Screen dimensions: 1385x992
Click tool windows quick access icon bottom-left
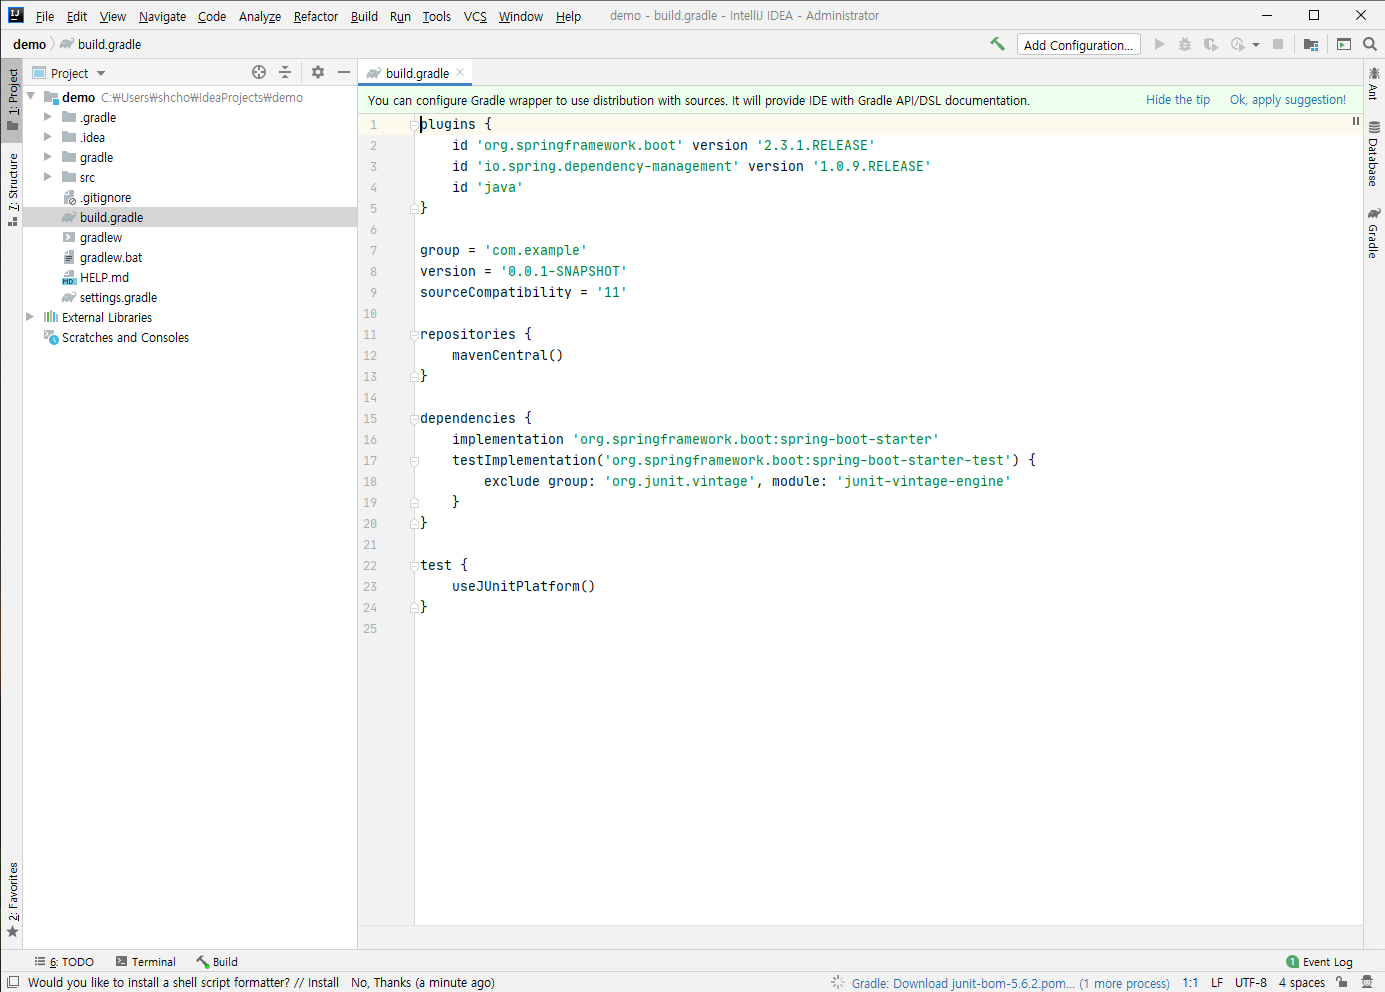[x=13, y=982]
